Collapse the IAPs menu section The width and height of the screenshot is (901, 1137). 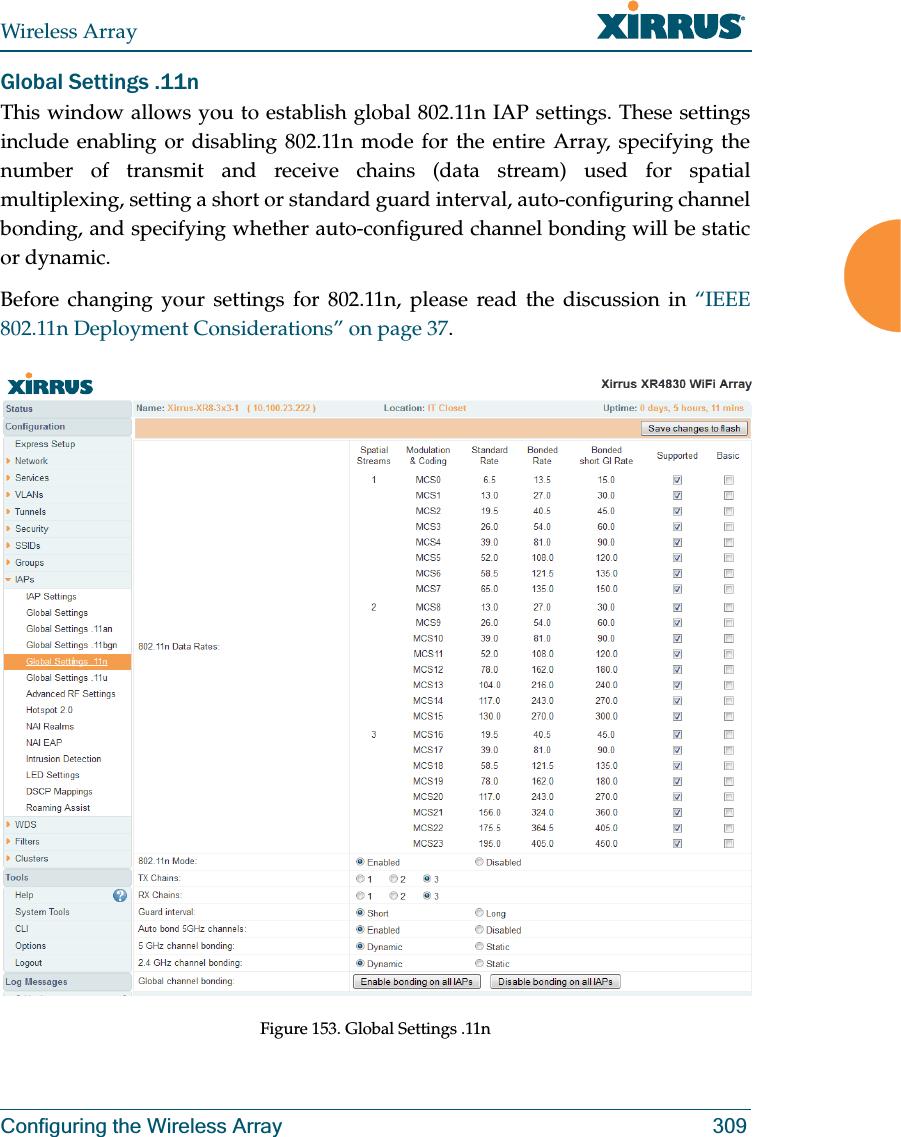pos(24,579)
